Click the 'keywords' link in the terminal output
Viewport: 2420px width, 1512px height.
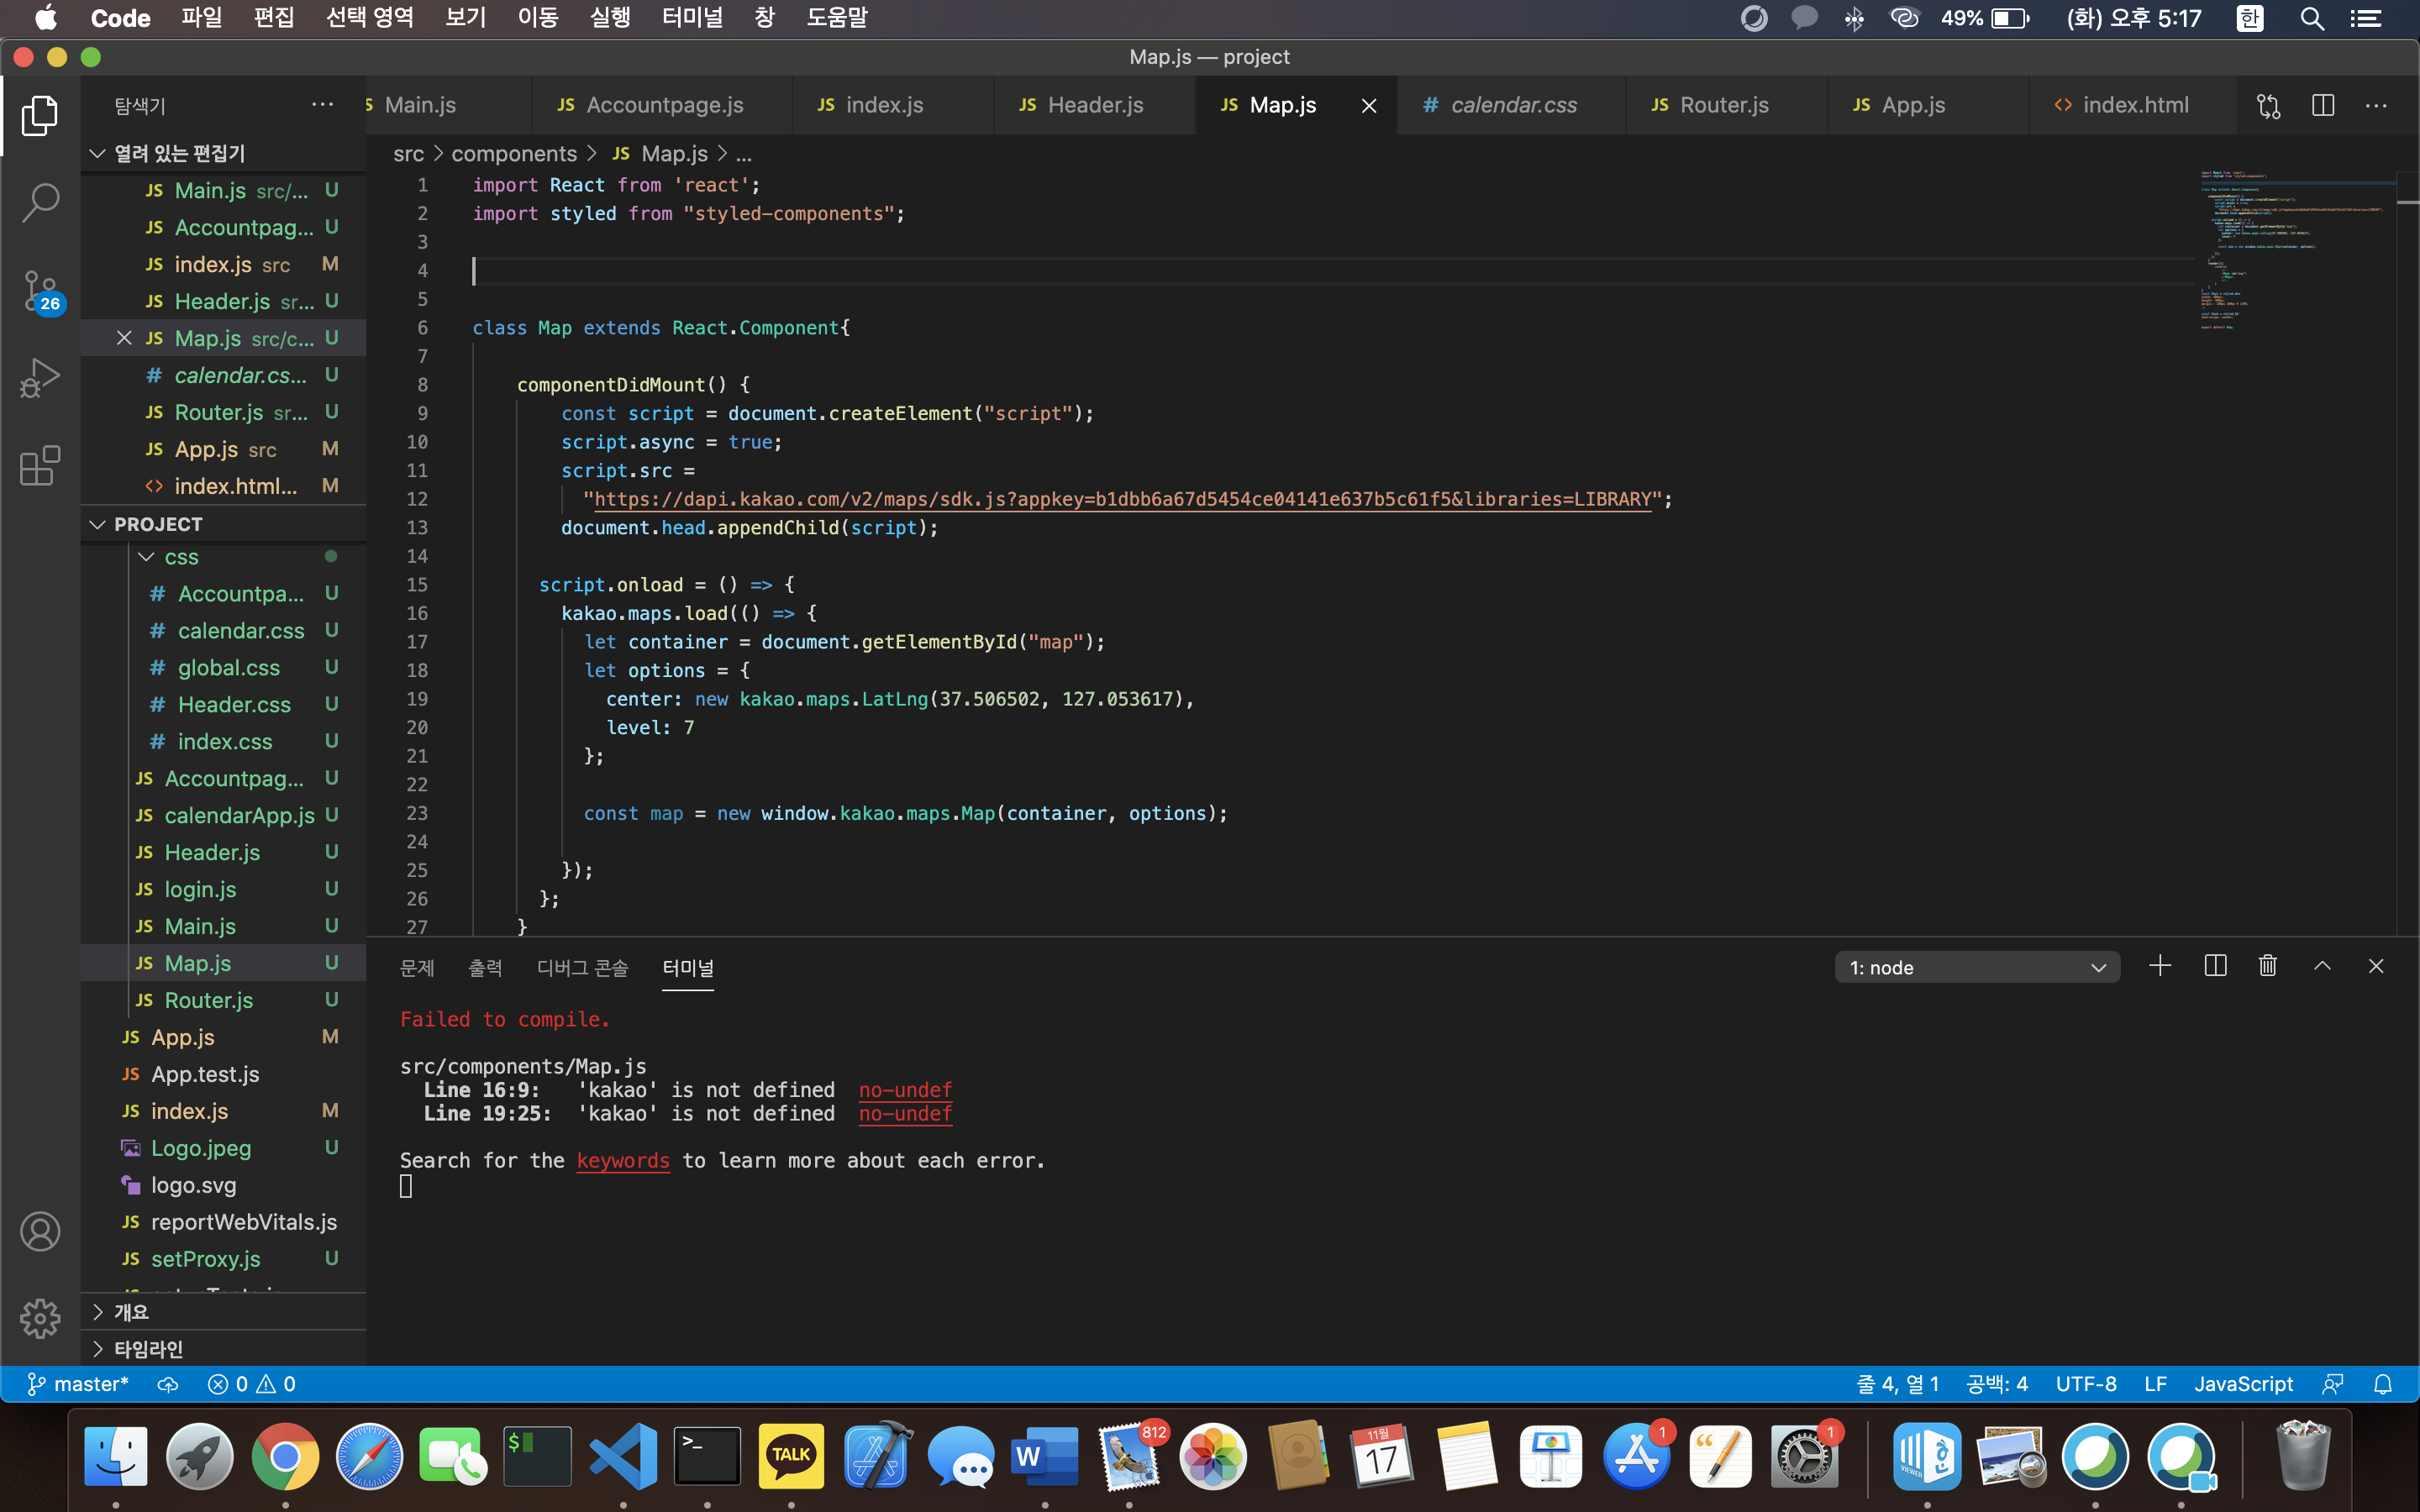622,1160
